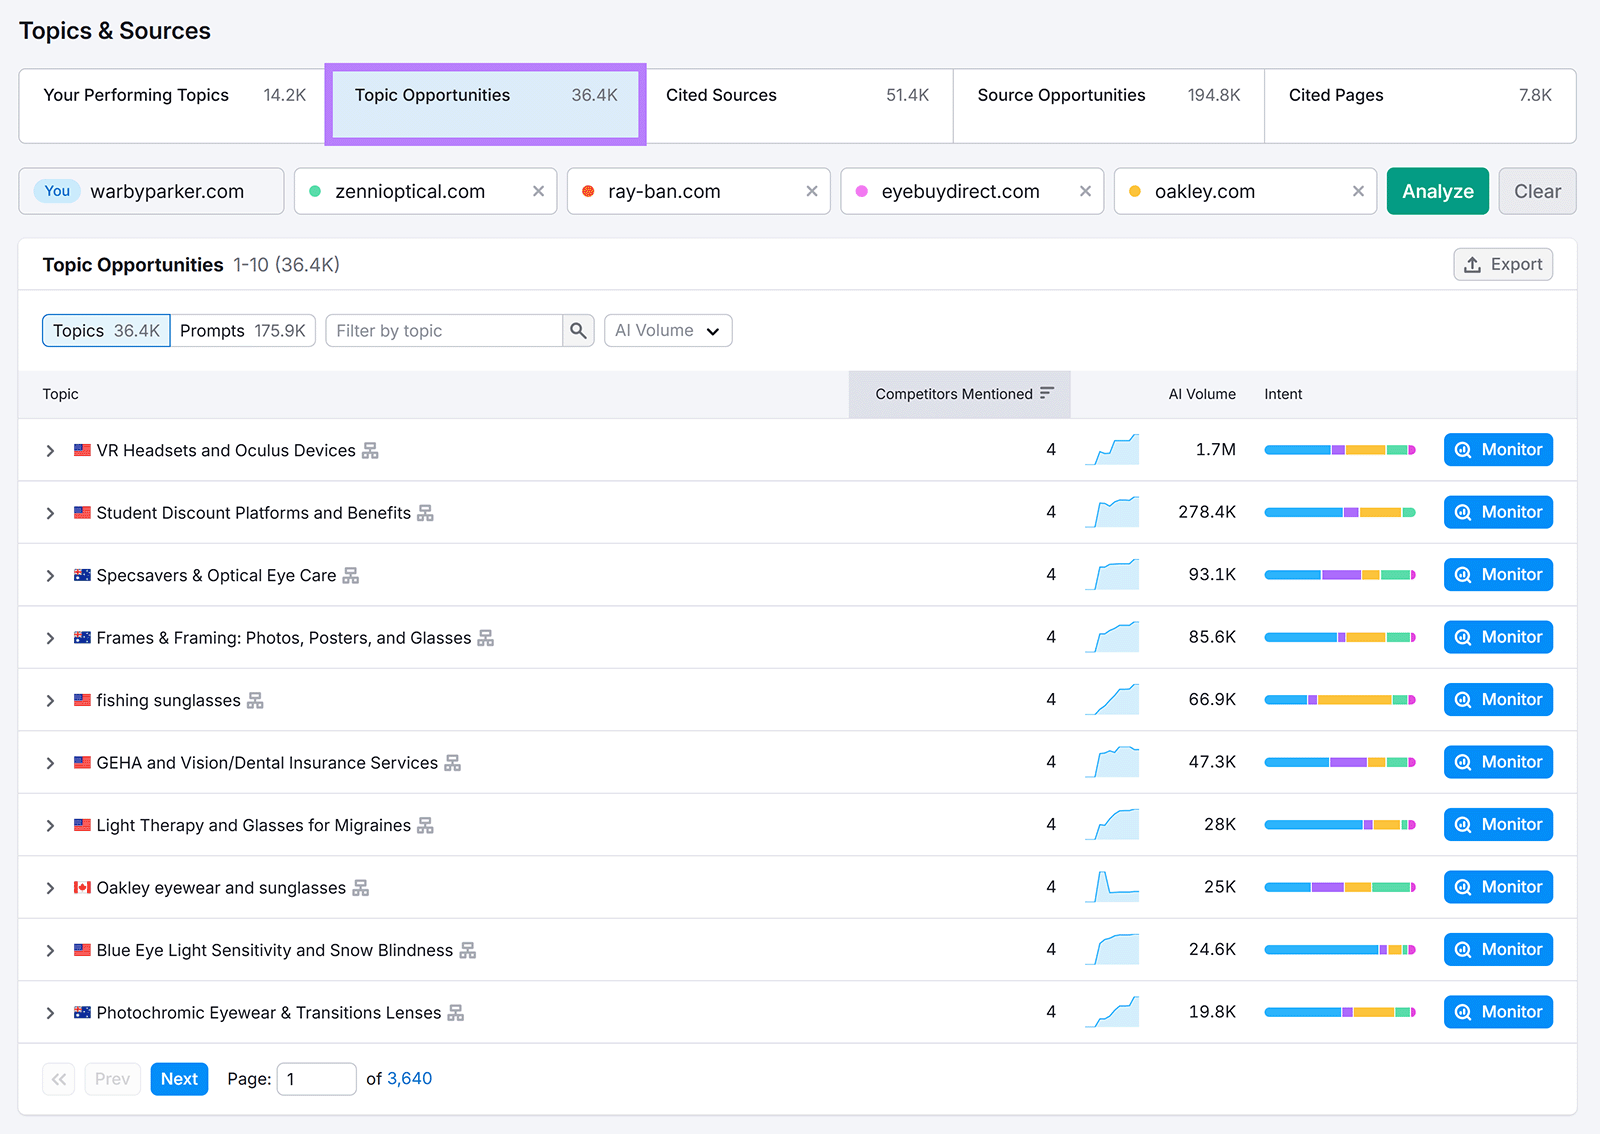This screenshot has width=1600, height=1134.
Task: Export the topic opportunities table
Action: [x=1503, y=265]
